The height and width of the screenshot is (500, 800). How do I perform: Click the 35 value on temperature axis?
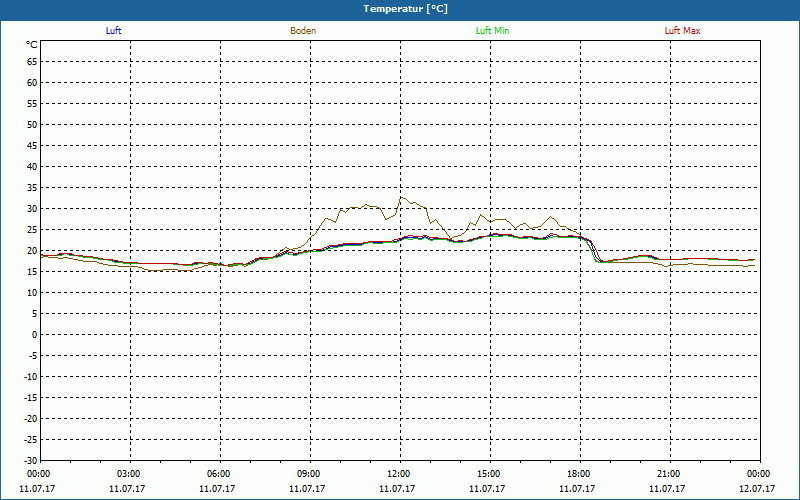click(32, 188)
